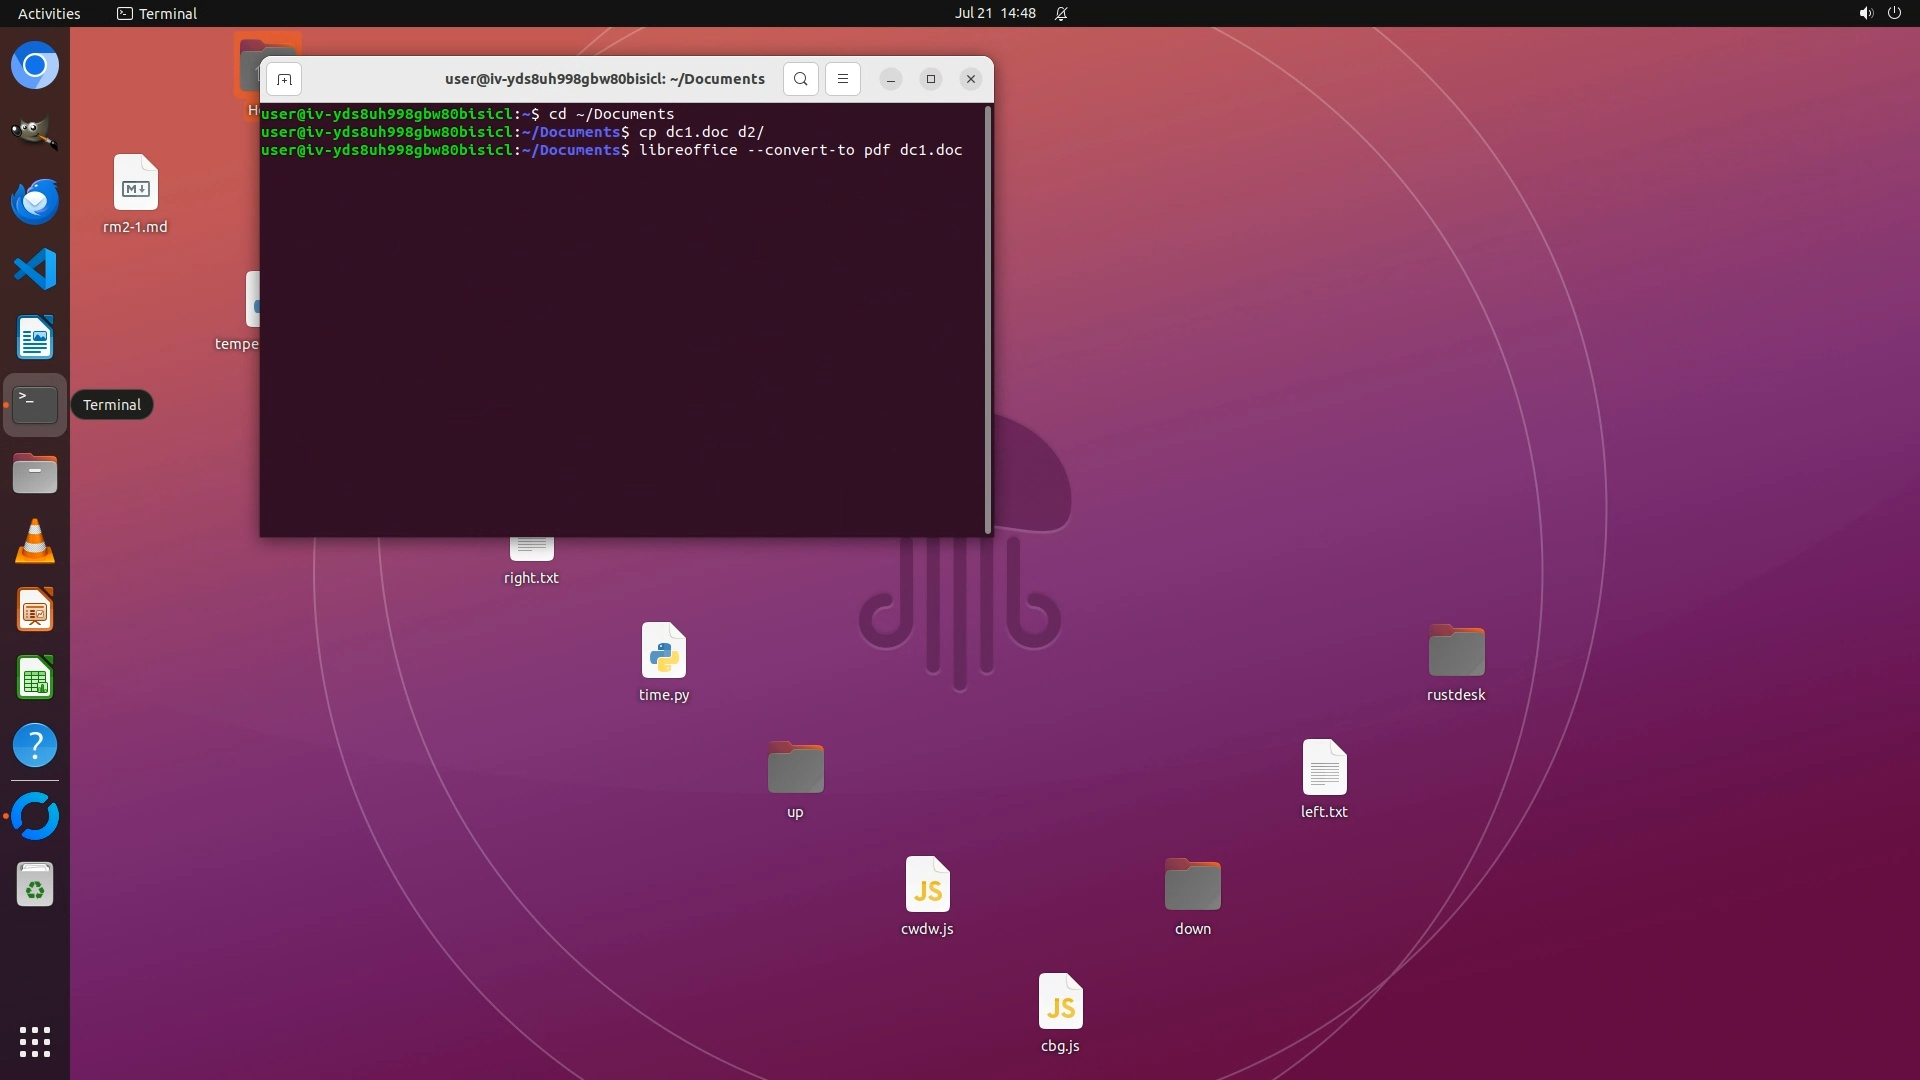Open Visual Studio Code from dock
Image resolution: width=1920 pixels, height=1080 pixels.
click(x=35, y=269)
